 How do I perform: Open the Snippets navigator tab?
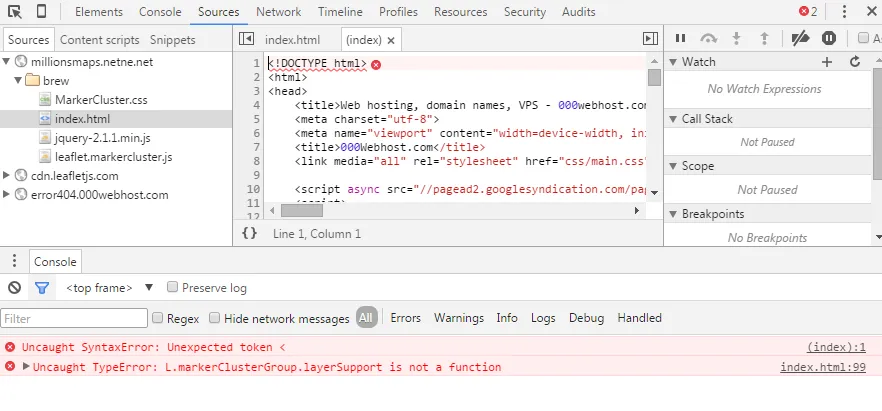(173, 40)
